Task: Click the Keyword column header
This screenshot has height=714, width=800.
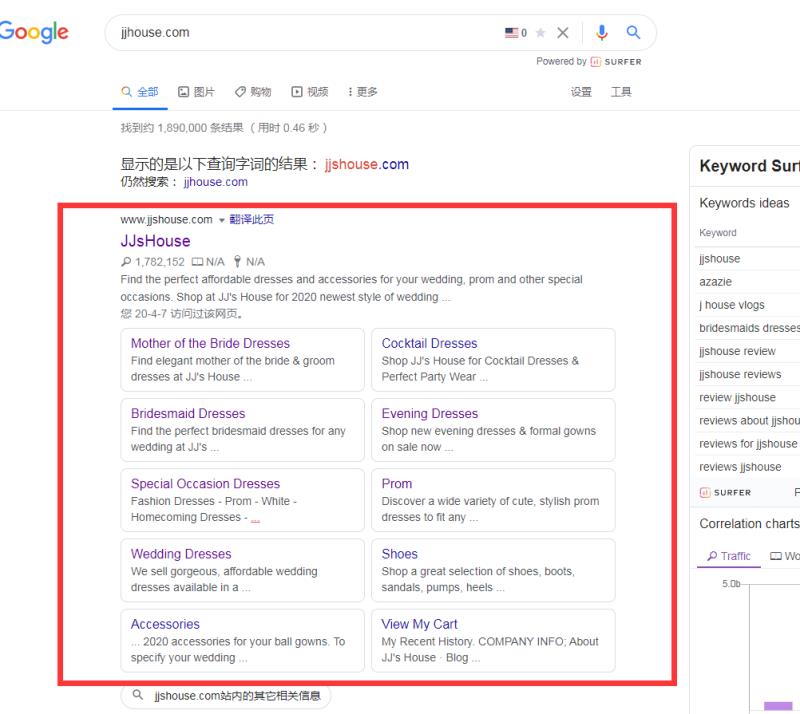Action: pyautogui.click(x=717, y=233)
